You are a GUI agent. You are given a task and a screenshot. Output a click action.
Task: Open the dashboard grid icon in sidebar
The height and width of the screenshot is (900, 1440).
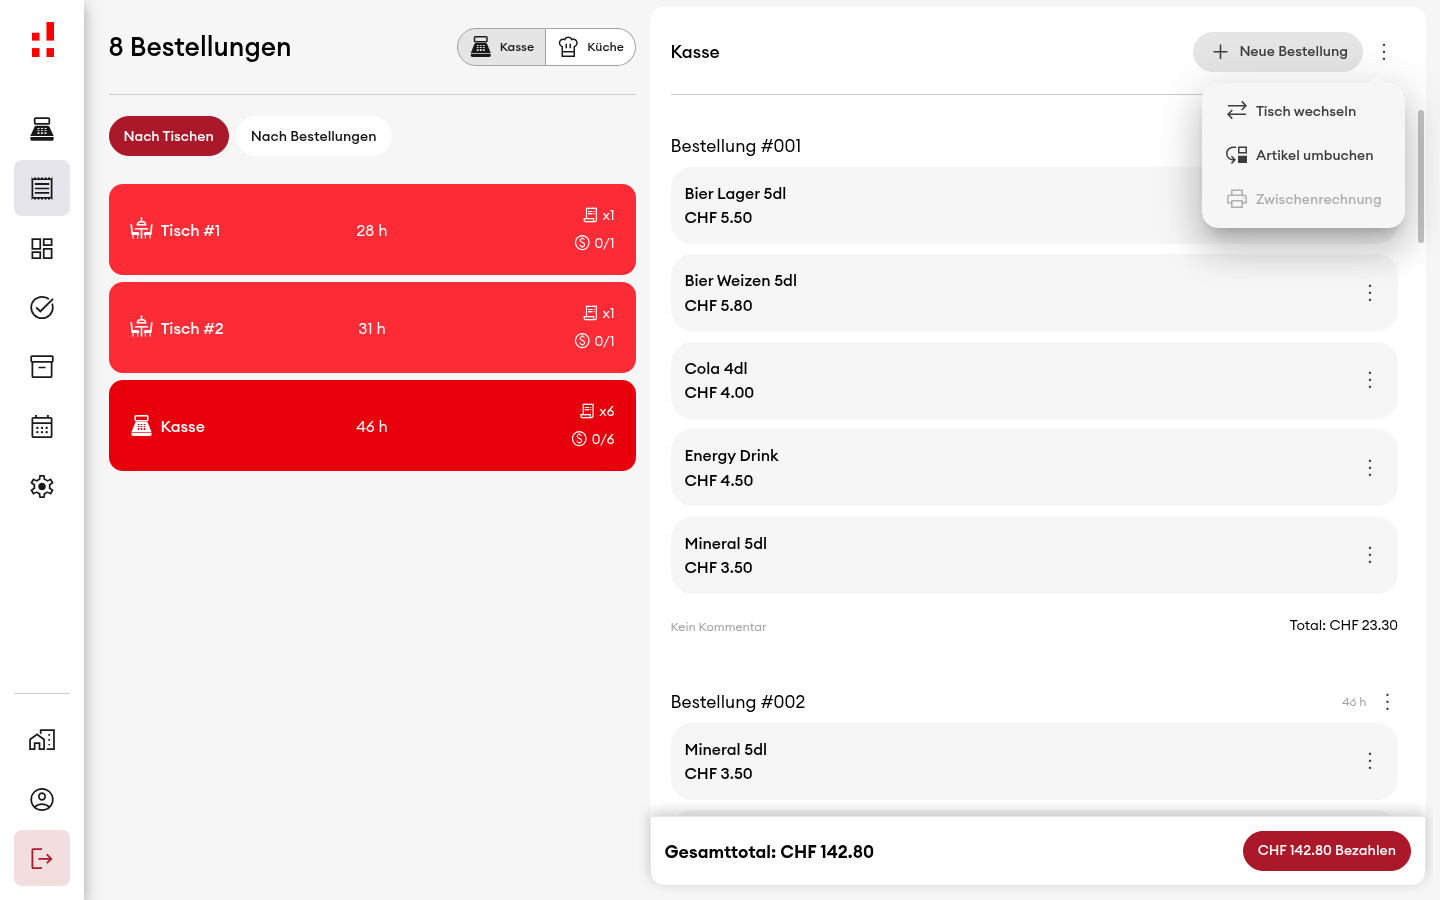[42, 248]
